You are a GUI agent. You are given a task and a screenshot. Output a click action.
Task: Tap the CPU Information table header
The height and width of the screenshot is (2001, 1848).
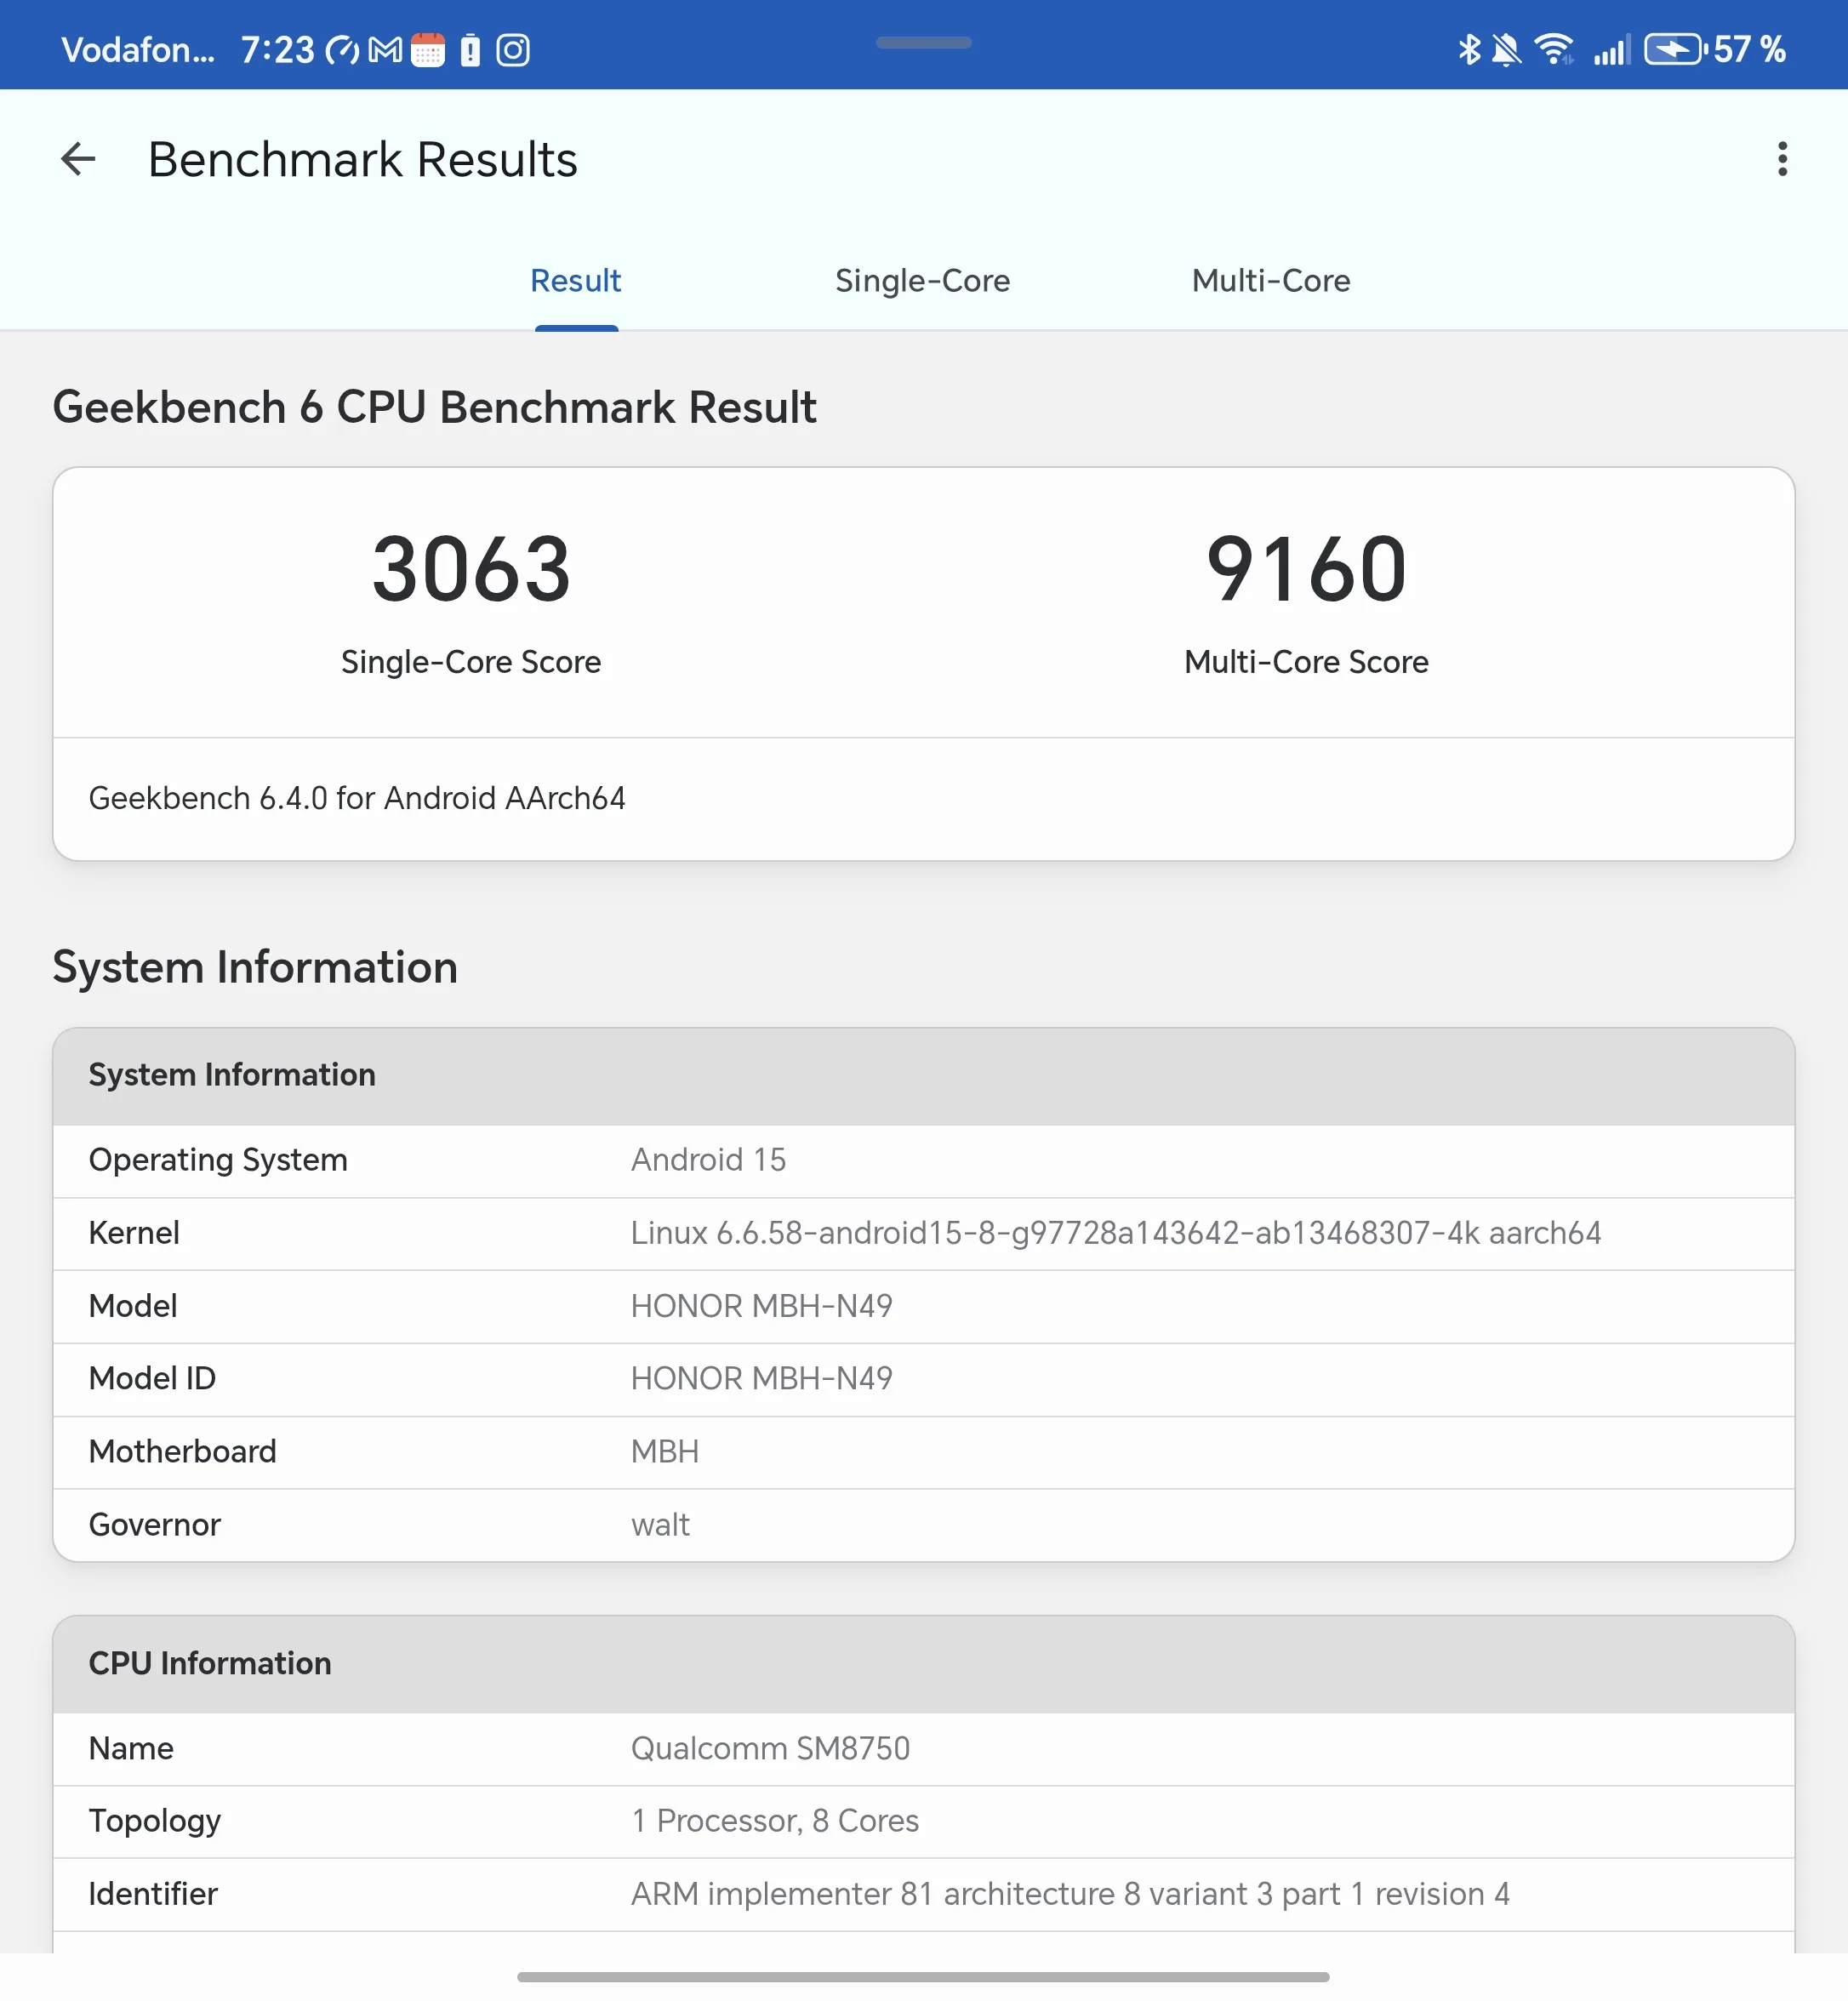pos(922,1663)
